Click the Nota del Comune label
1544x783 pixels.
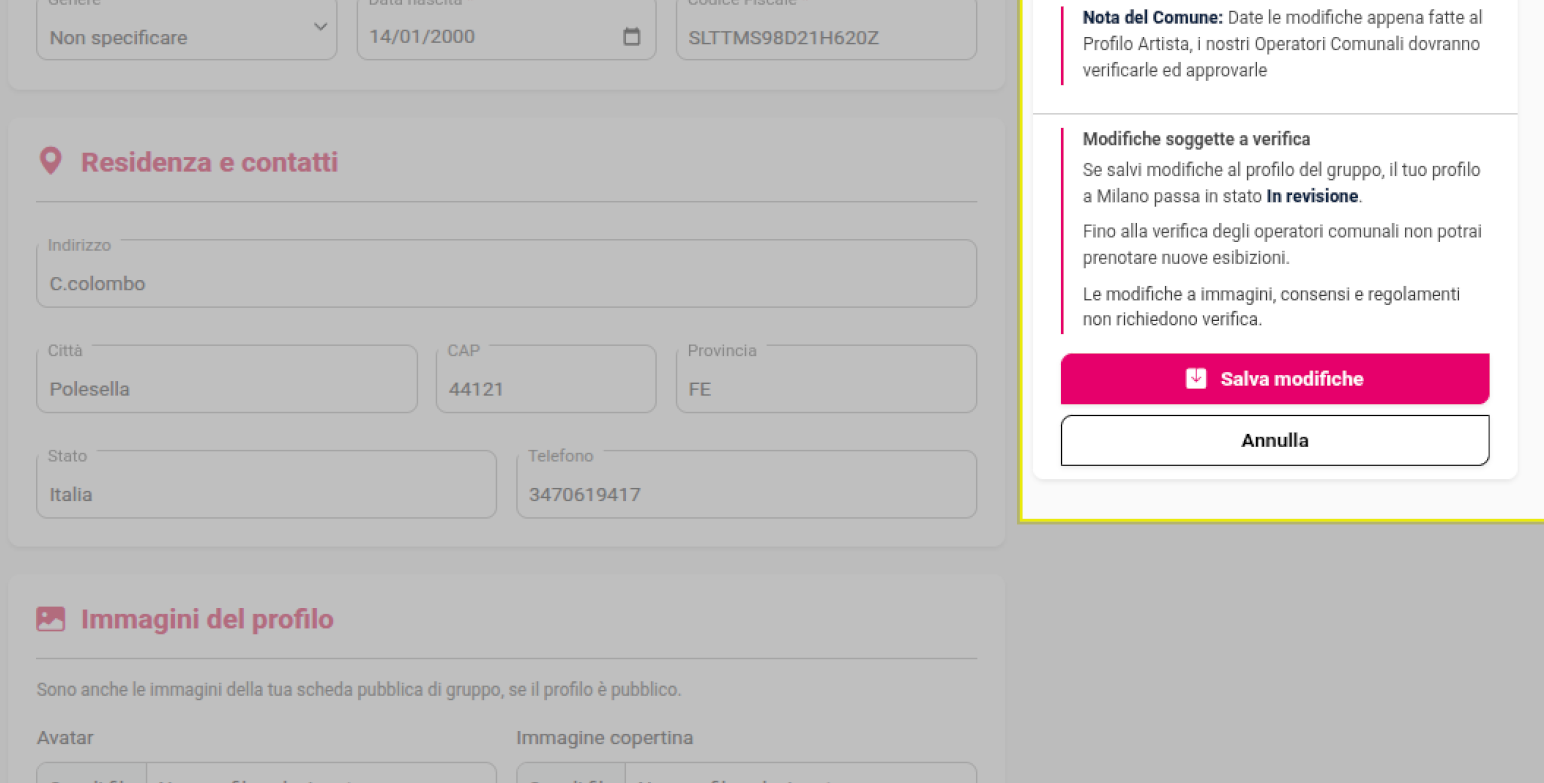(x=1153, y=18)
